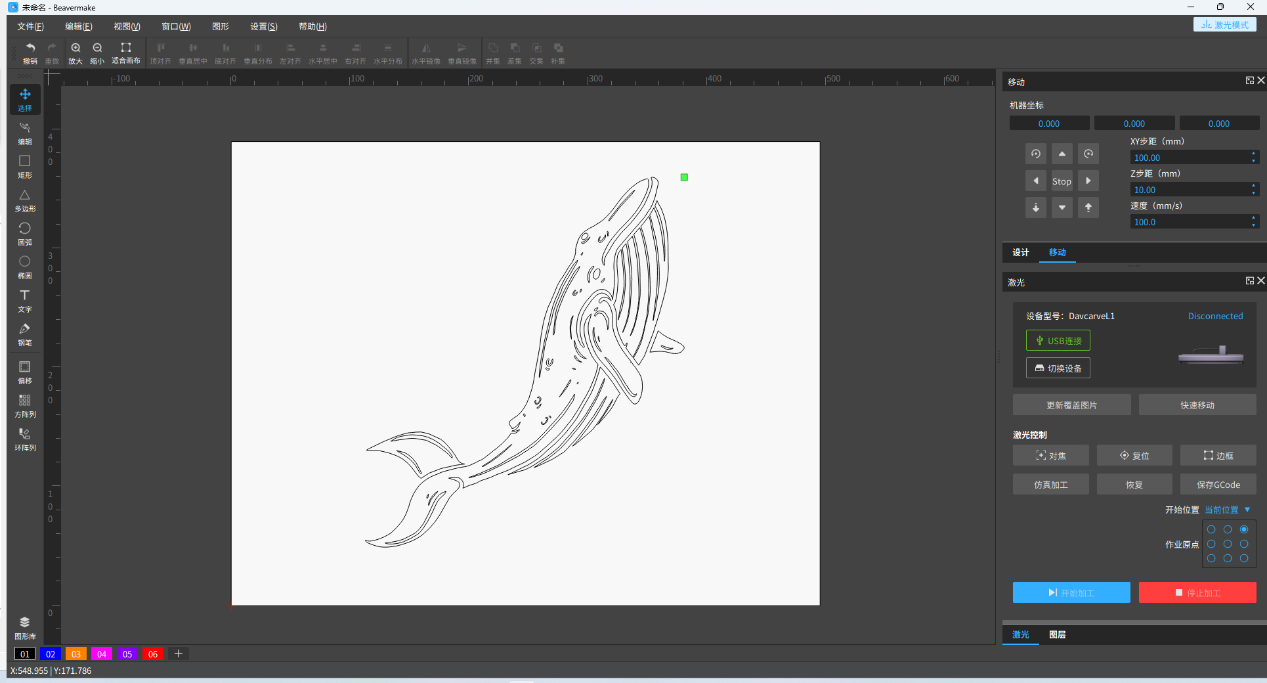This screenshot has height=683, width=1267.
Task: Click the USB连接 button
Action: (1058, 341)
